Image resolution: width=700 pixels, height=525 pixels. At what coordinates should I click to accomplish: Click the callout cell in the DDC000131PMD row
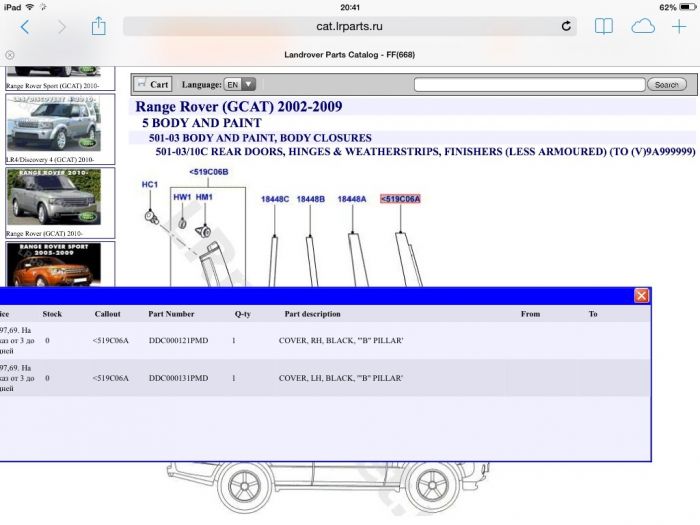point(111,378)
